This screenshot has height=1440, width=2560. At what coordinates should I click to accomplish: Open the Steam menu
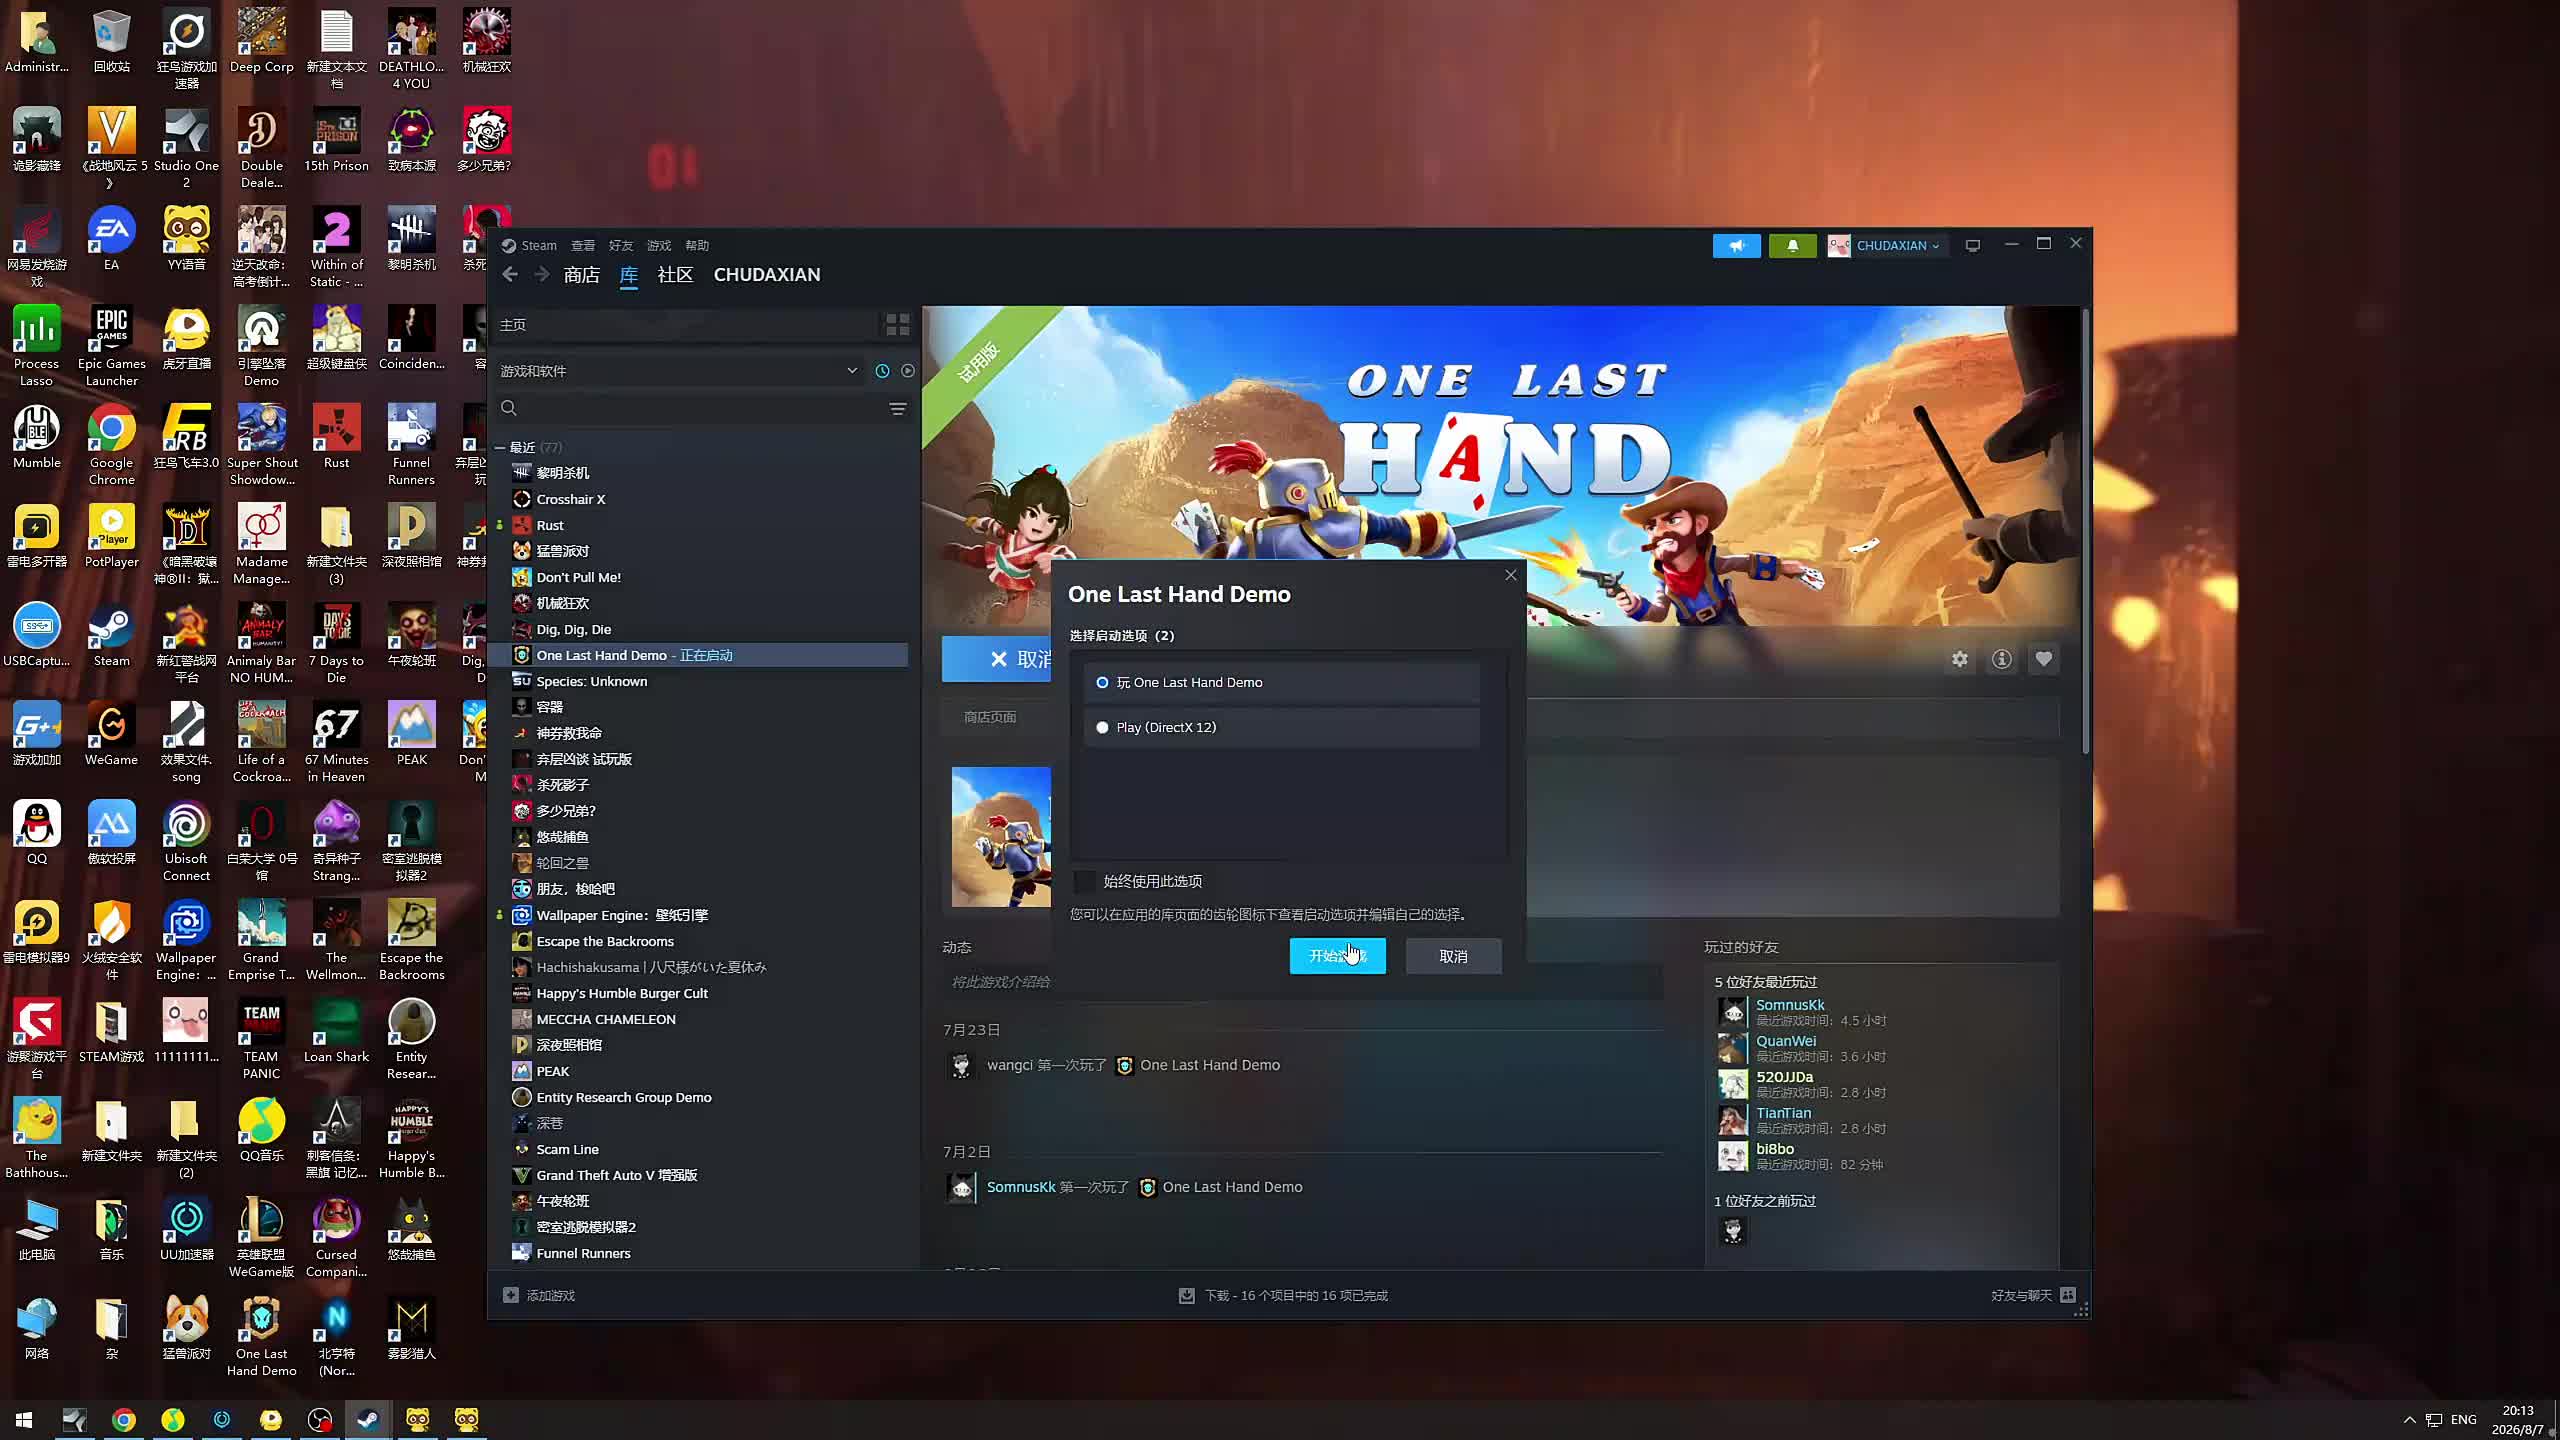529,246
